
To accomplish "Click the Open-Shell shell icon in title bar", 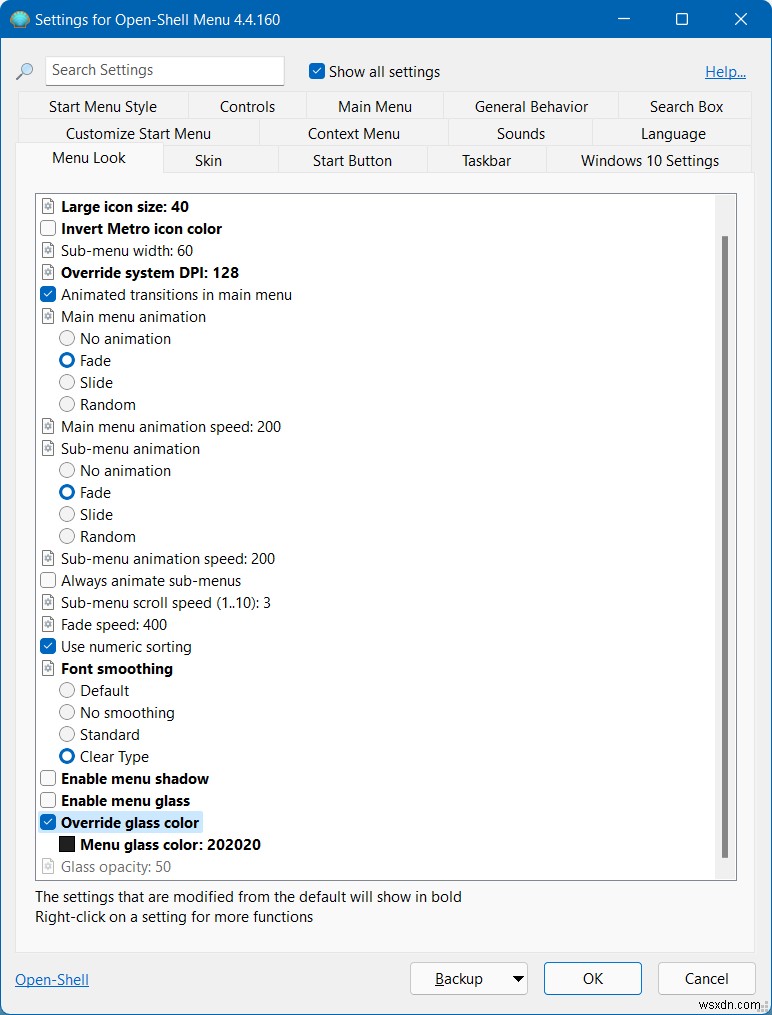I will (x=19, y=19).
